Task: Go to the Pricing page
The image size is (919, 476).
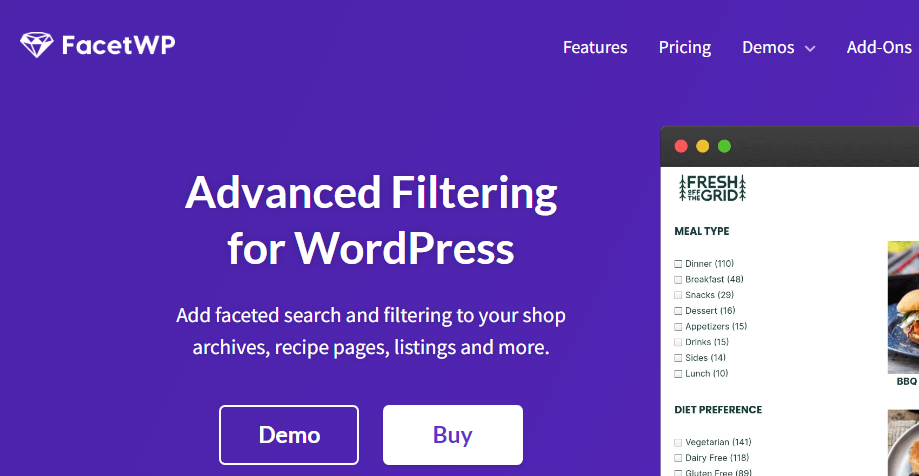Action: 685,47
